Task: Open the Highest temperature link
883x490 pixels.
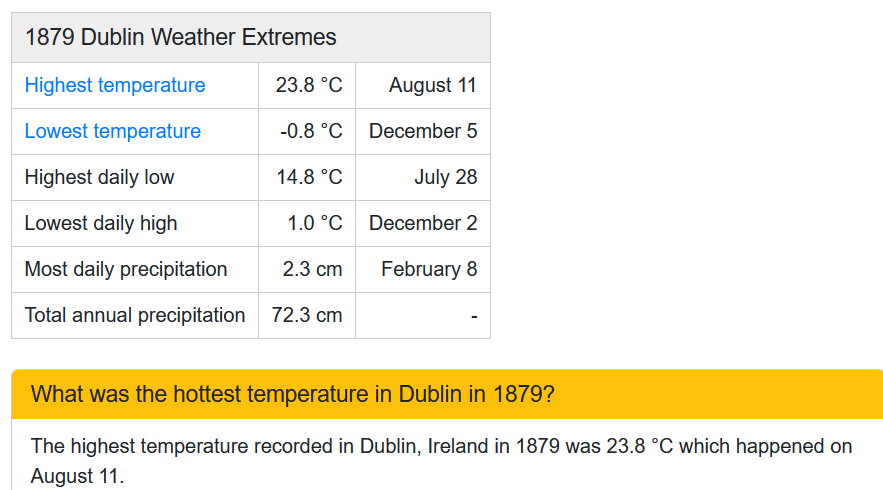Action: pyautogui.click(x=115, y=85)
